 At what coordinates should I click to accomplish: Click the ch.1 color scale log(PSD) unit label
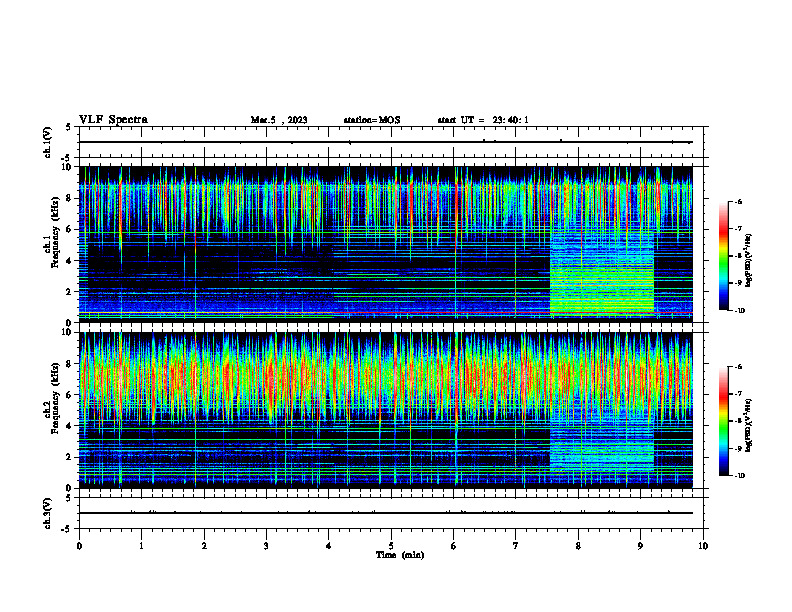[x=749, y=260]
